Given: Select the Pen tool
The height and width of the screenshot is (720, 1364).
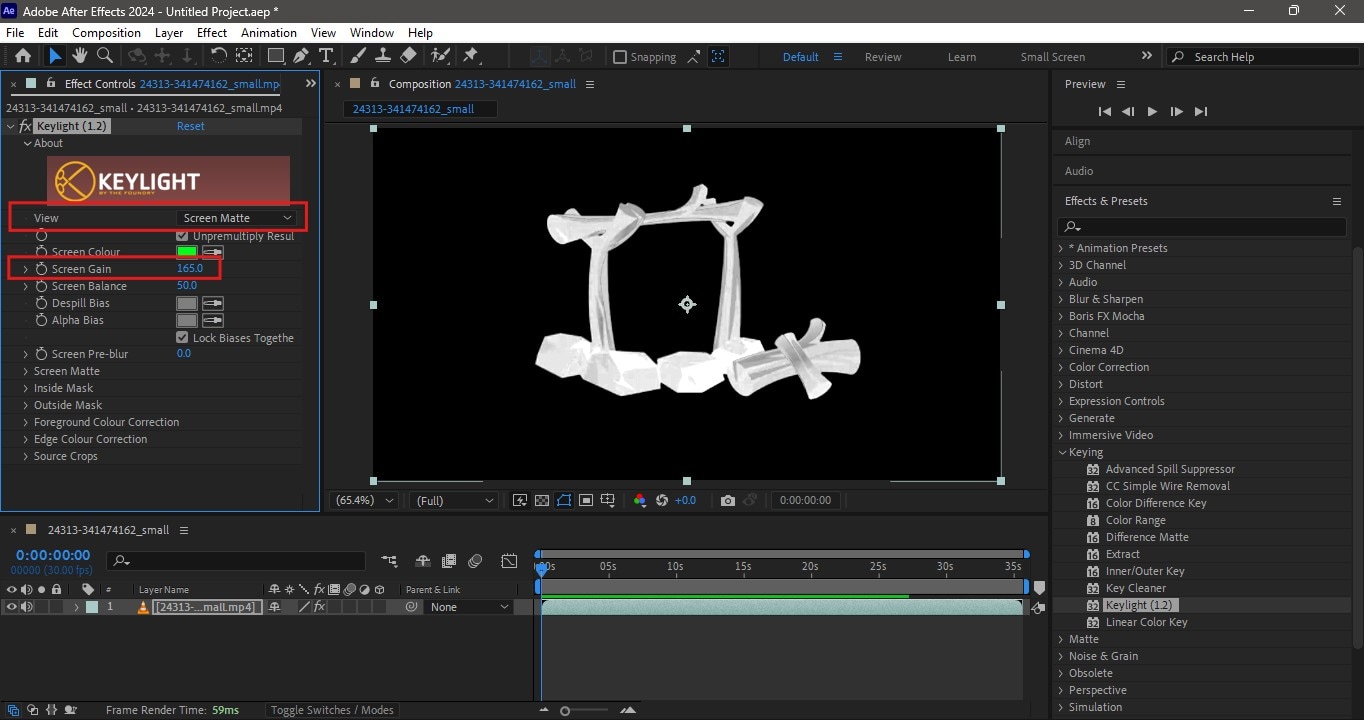Looking at the screenshot, I should (x=301, y=56).
